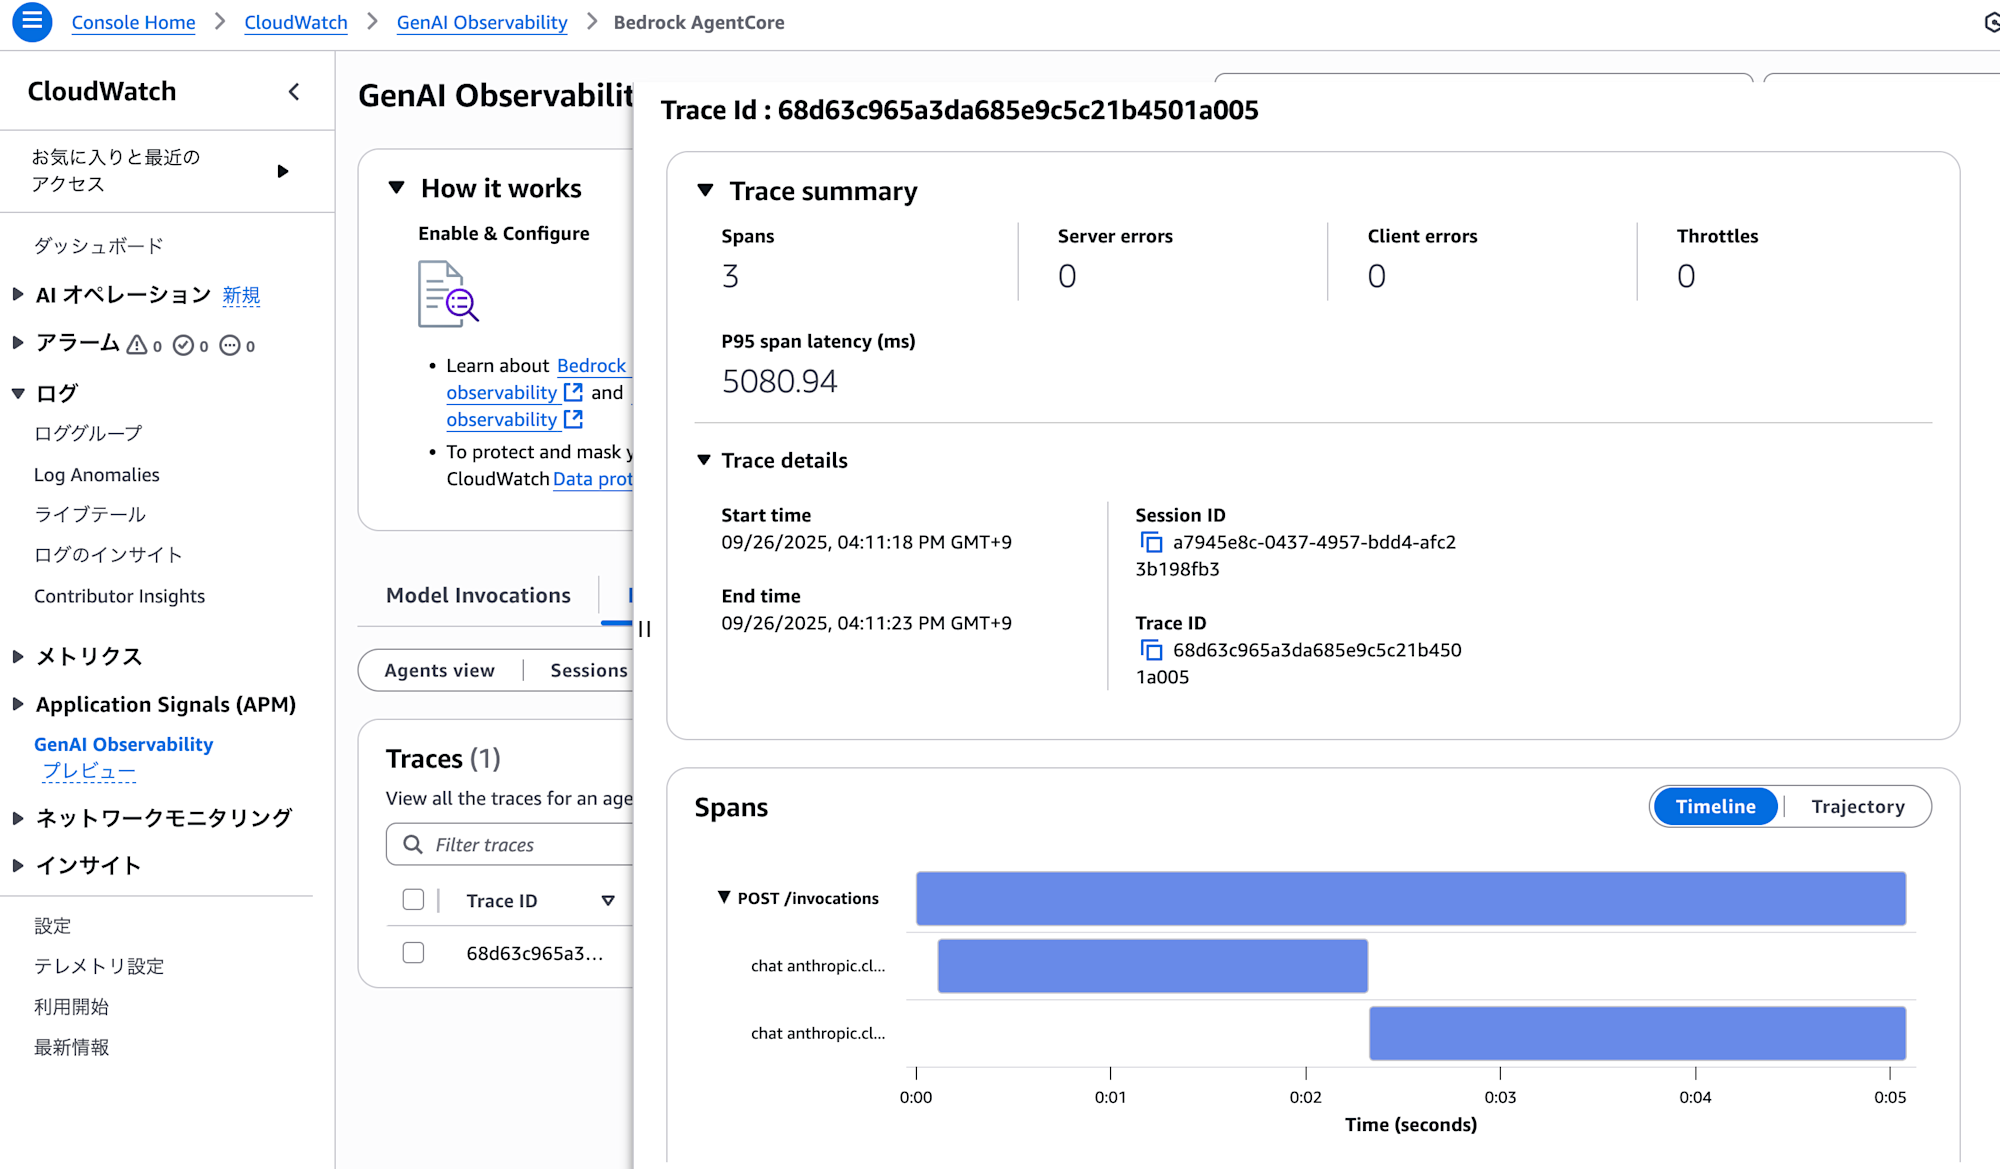Sort by the Trace ID column arrow
The image size is (2000, 1169).
[x=608, y=901]
